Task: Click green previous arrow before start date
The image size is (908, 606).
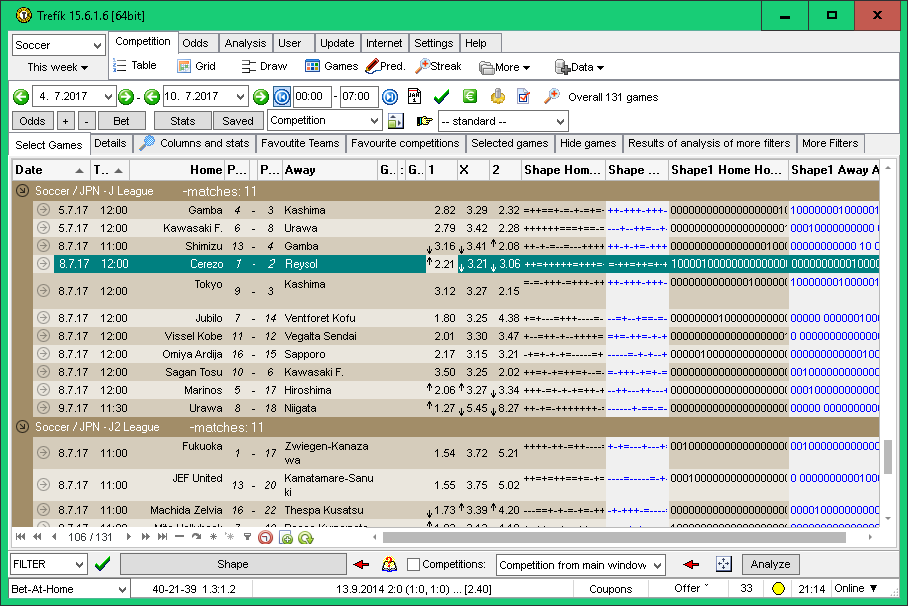Action: pos(21,97)
